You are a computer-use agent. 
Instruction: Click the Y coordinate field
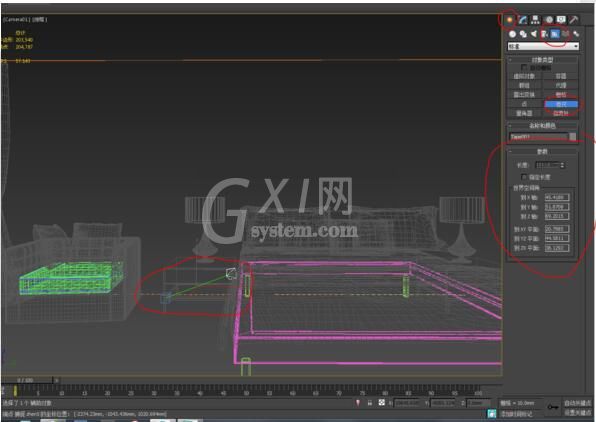click(x=443, y=403)
